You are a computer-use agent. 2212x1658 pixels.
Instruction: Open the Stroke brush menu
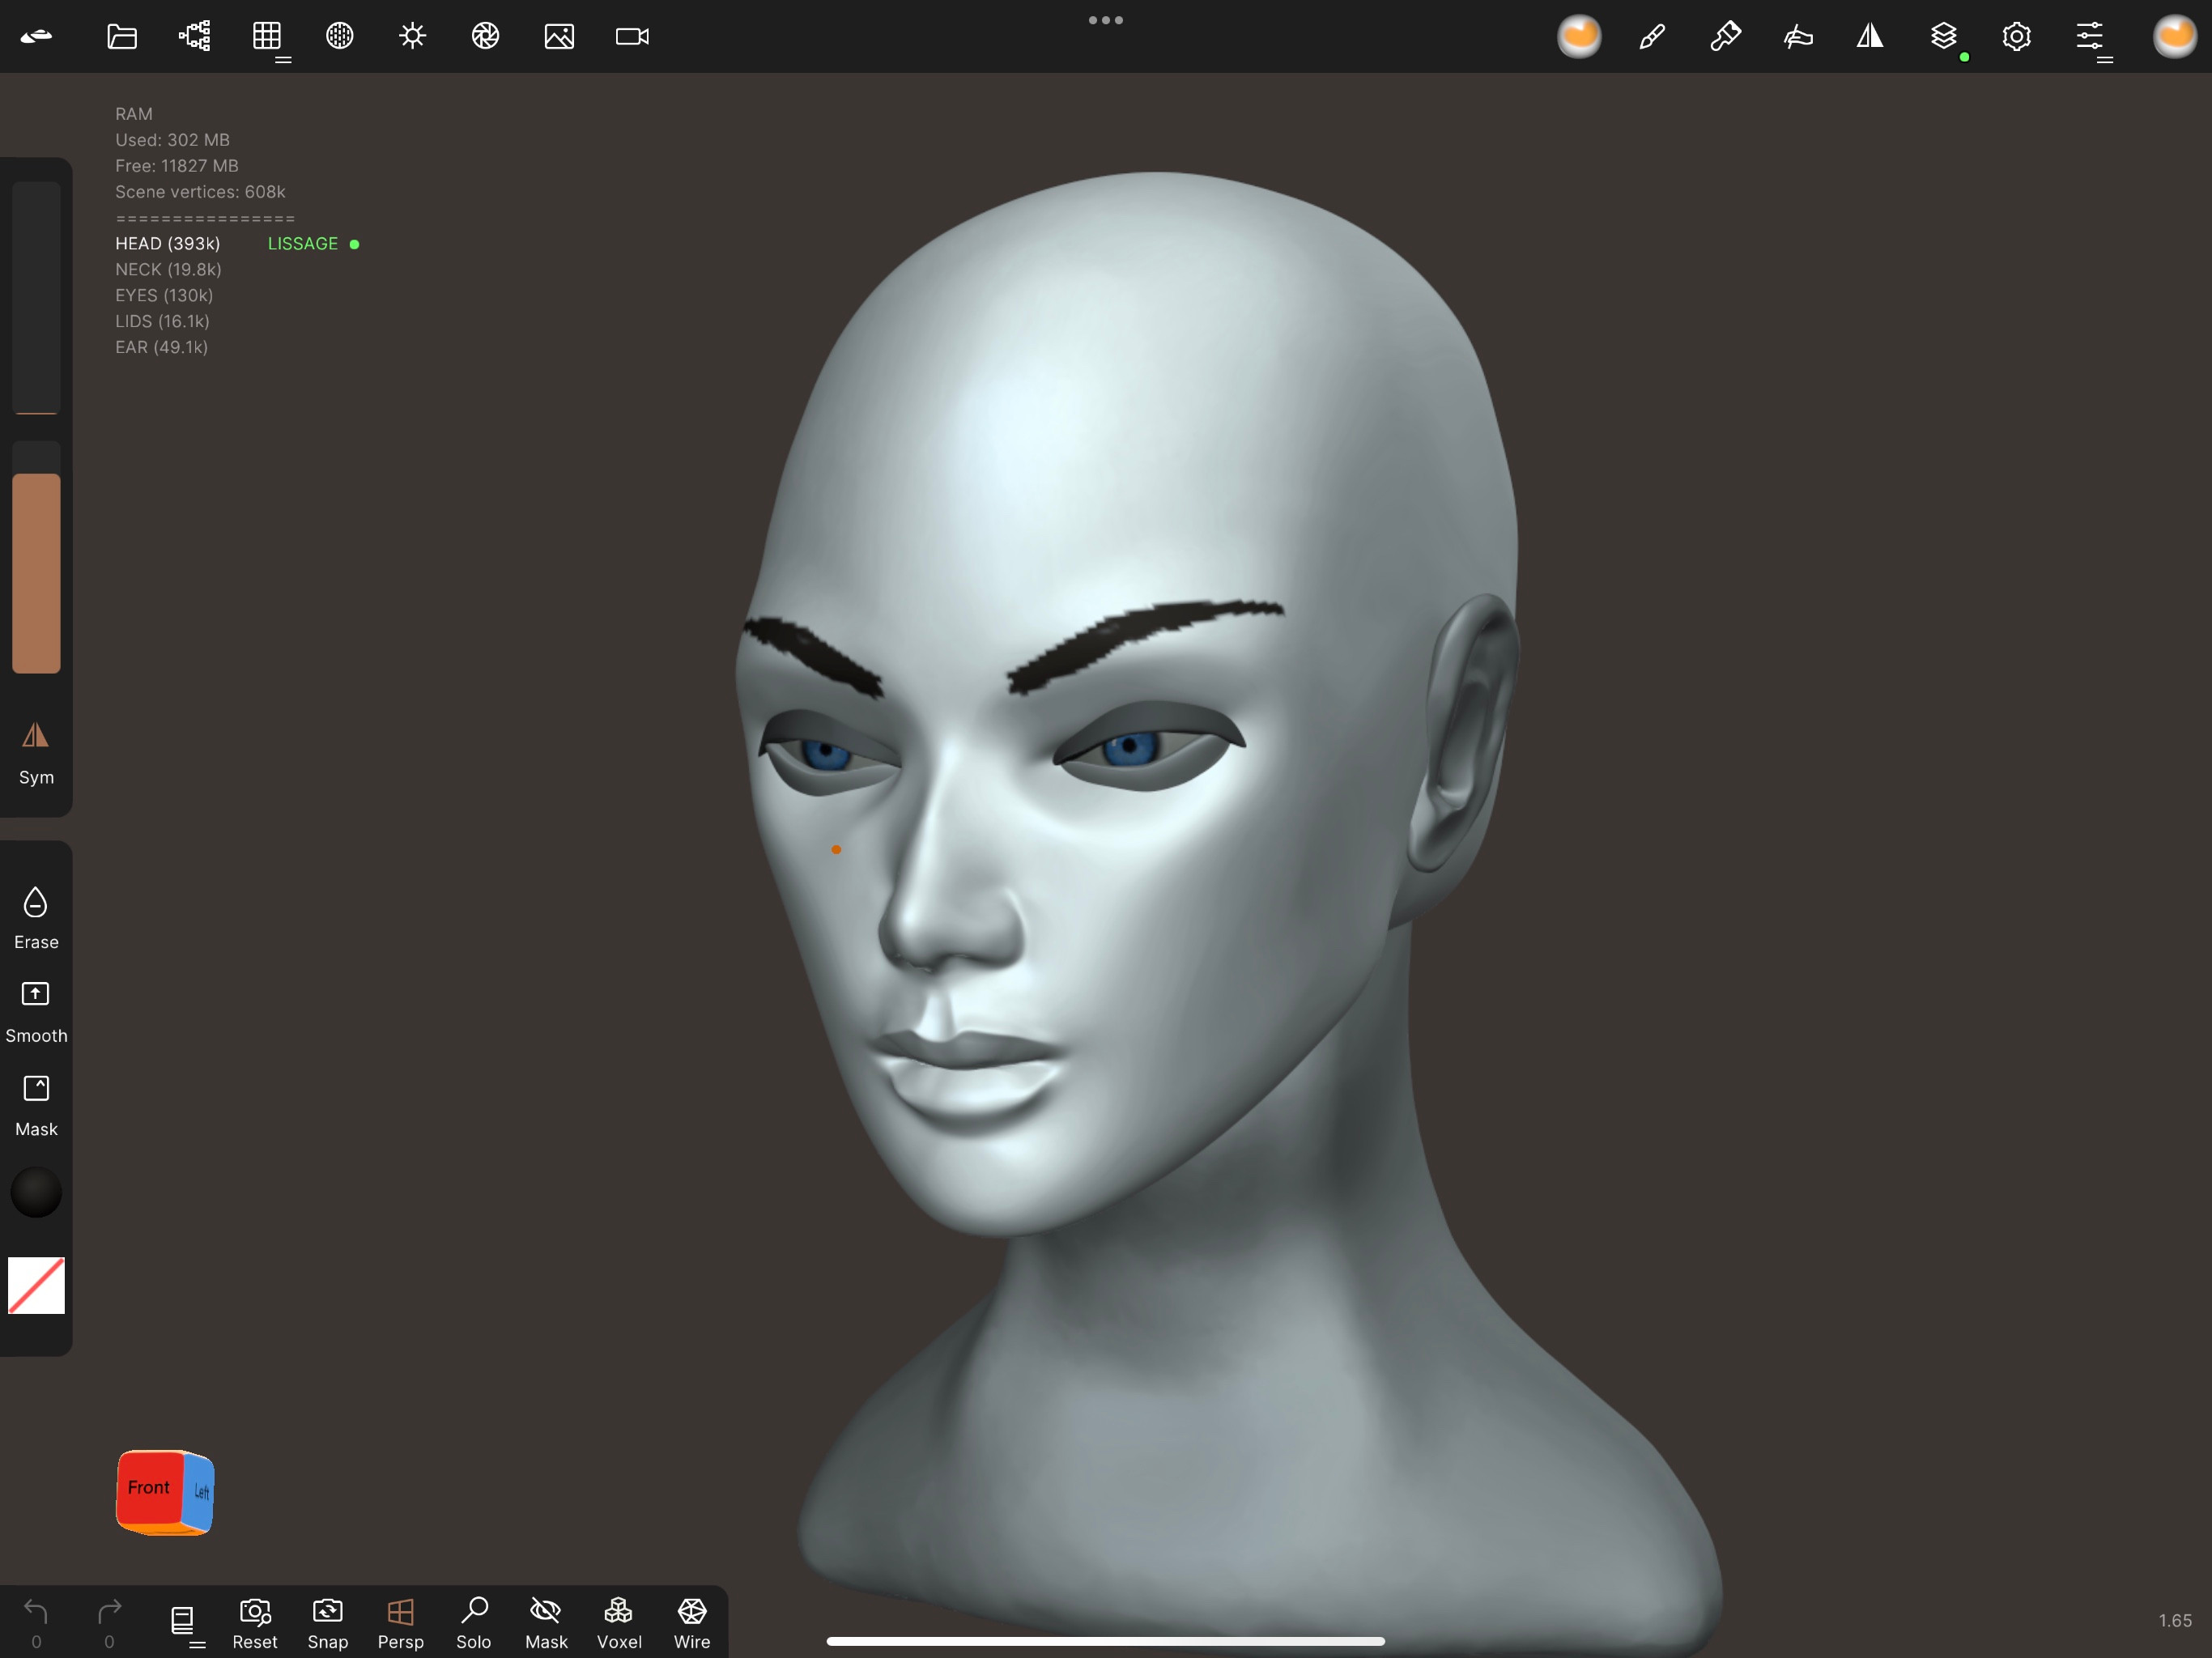click(x=1652, y=37)
